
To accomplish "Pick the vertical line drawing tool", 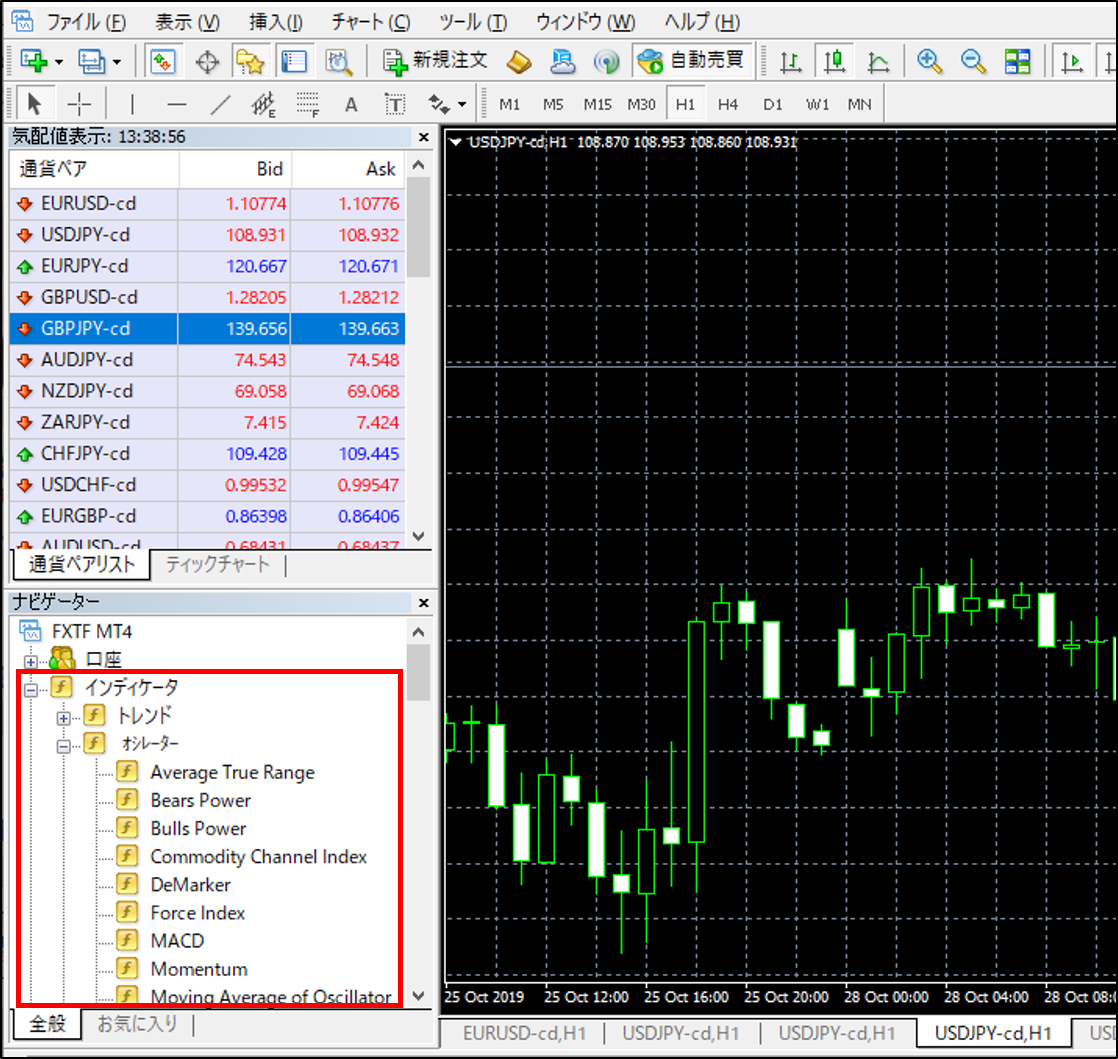I will (132, 105).
